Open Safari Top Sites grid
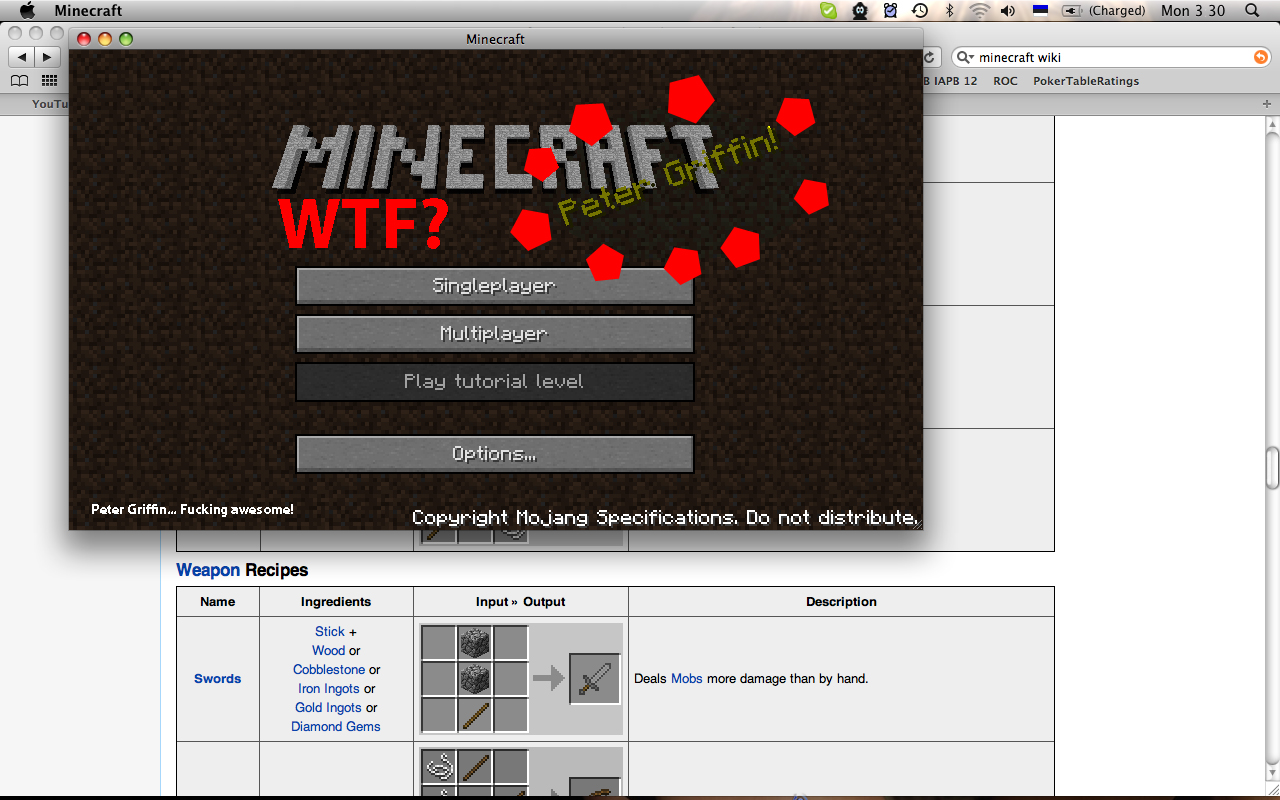 click(x=49, y=81)
